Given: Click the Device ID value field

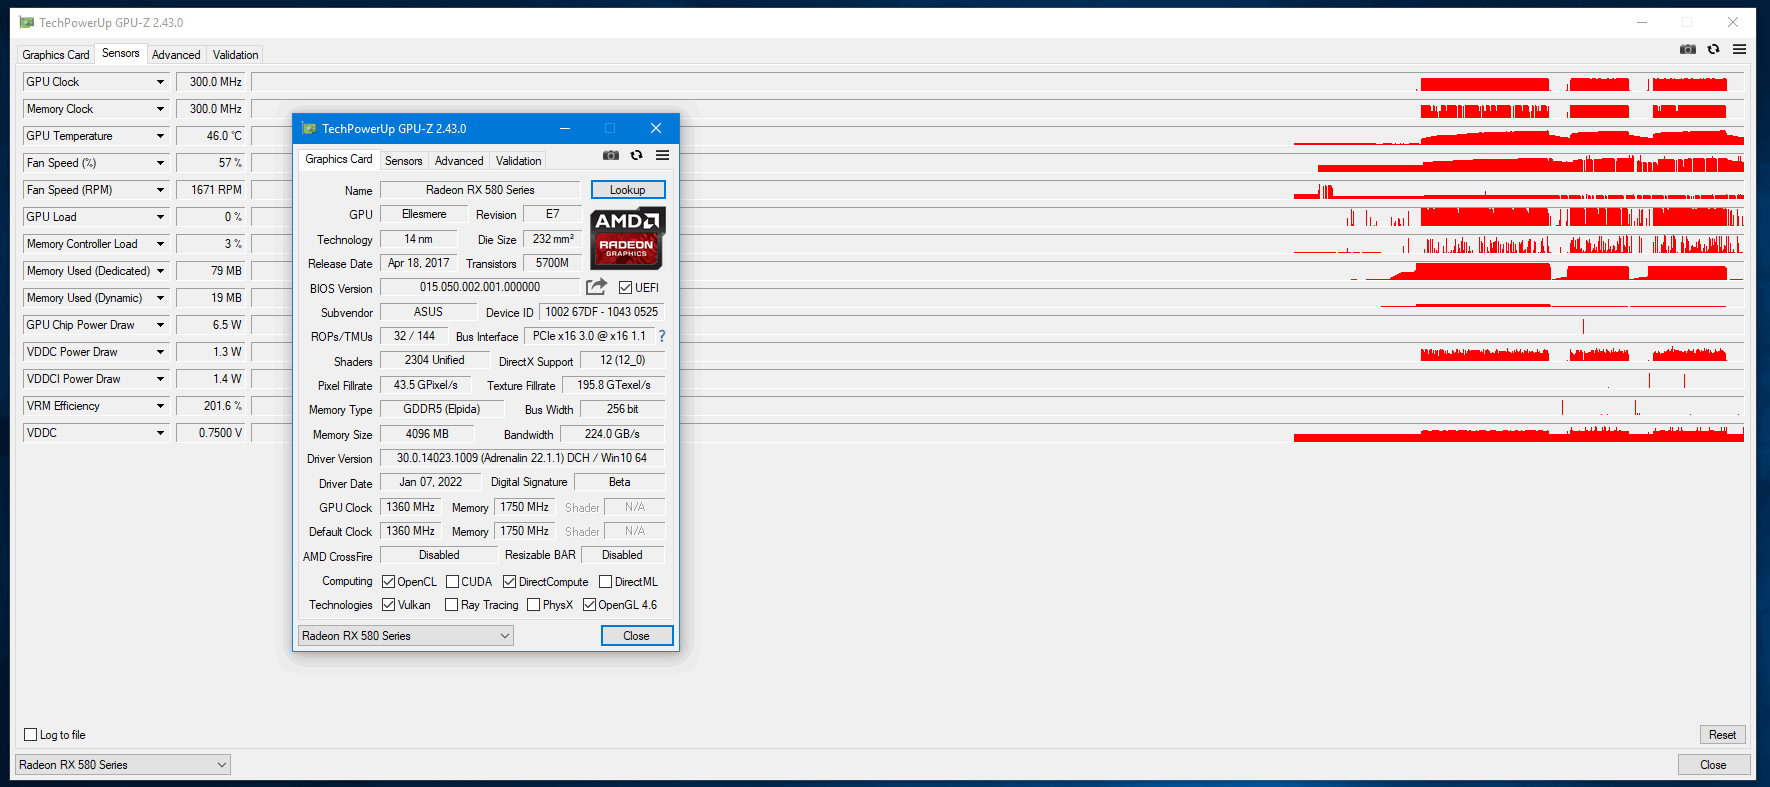Looking at the screenshot, I should click(602, 312).
